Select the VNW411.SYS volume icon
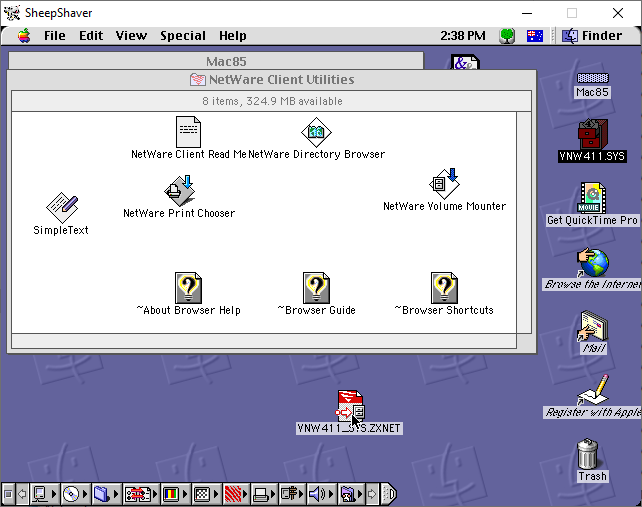This screenshot has height=507, width=642. (x=592, y=134)
